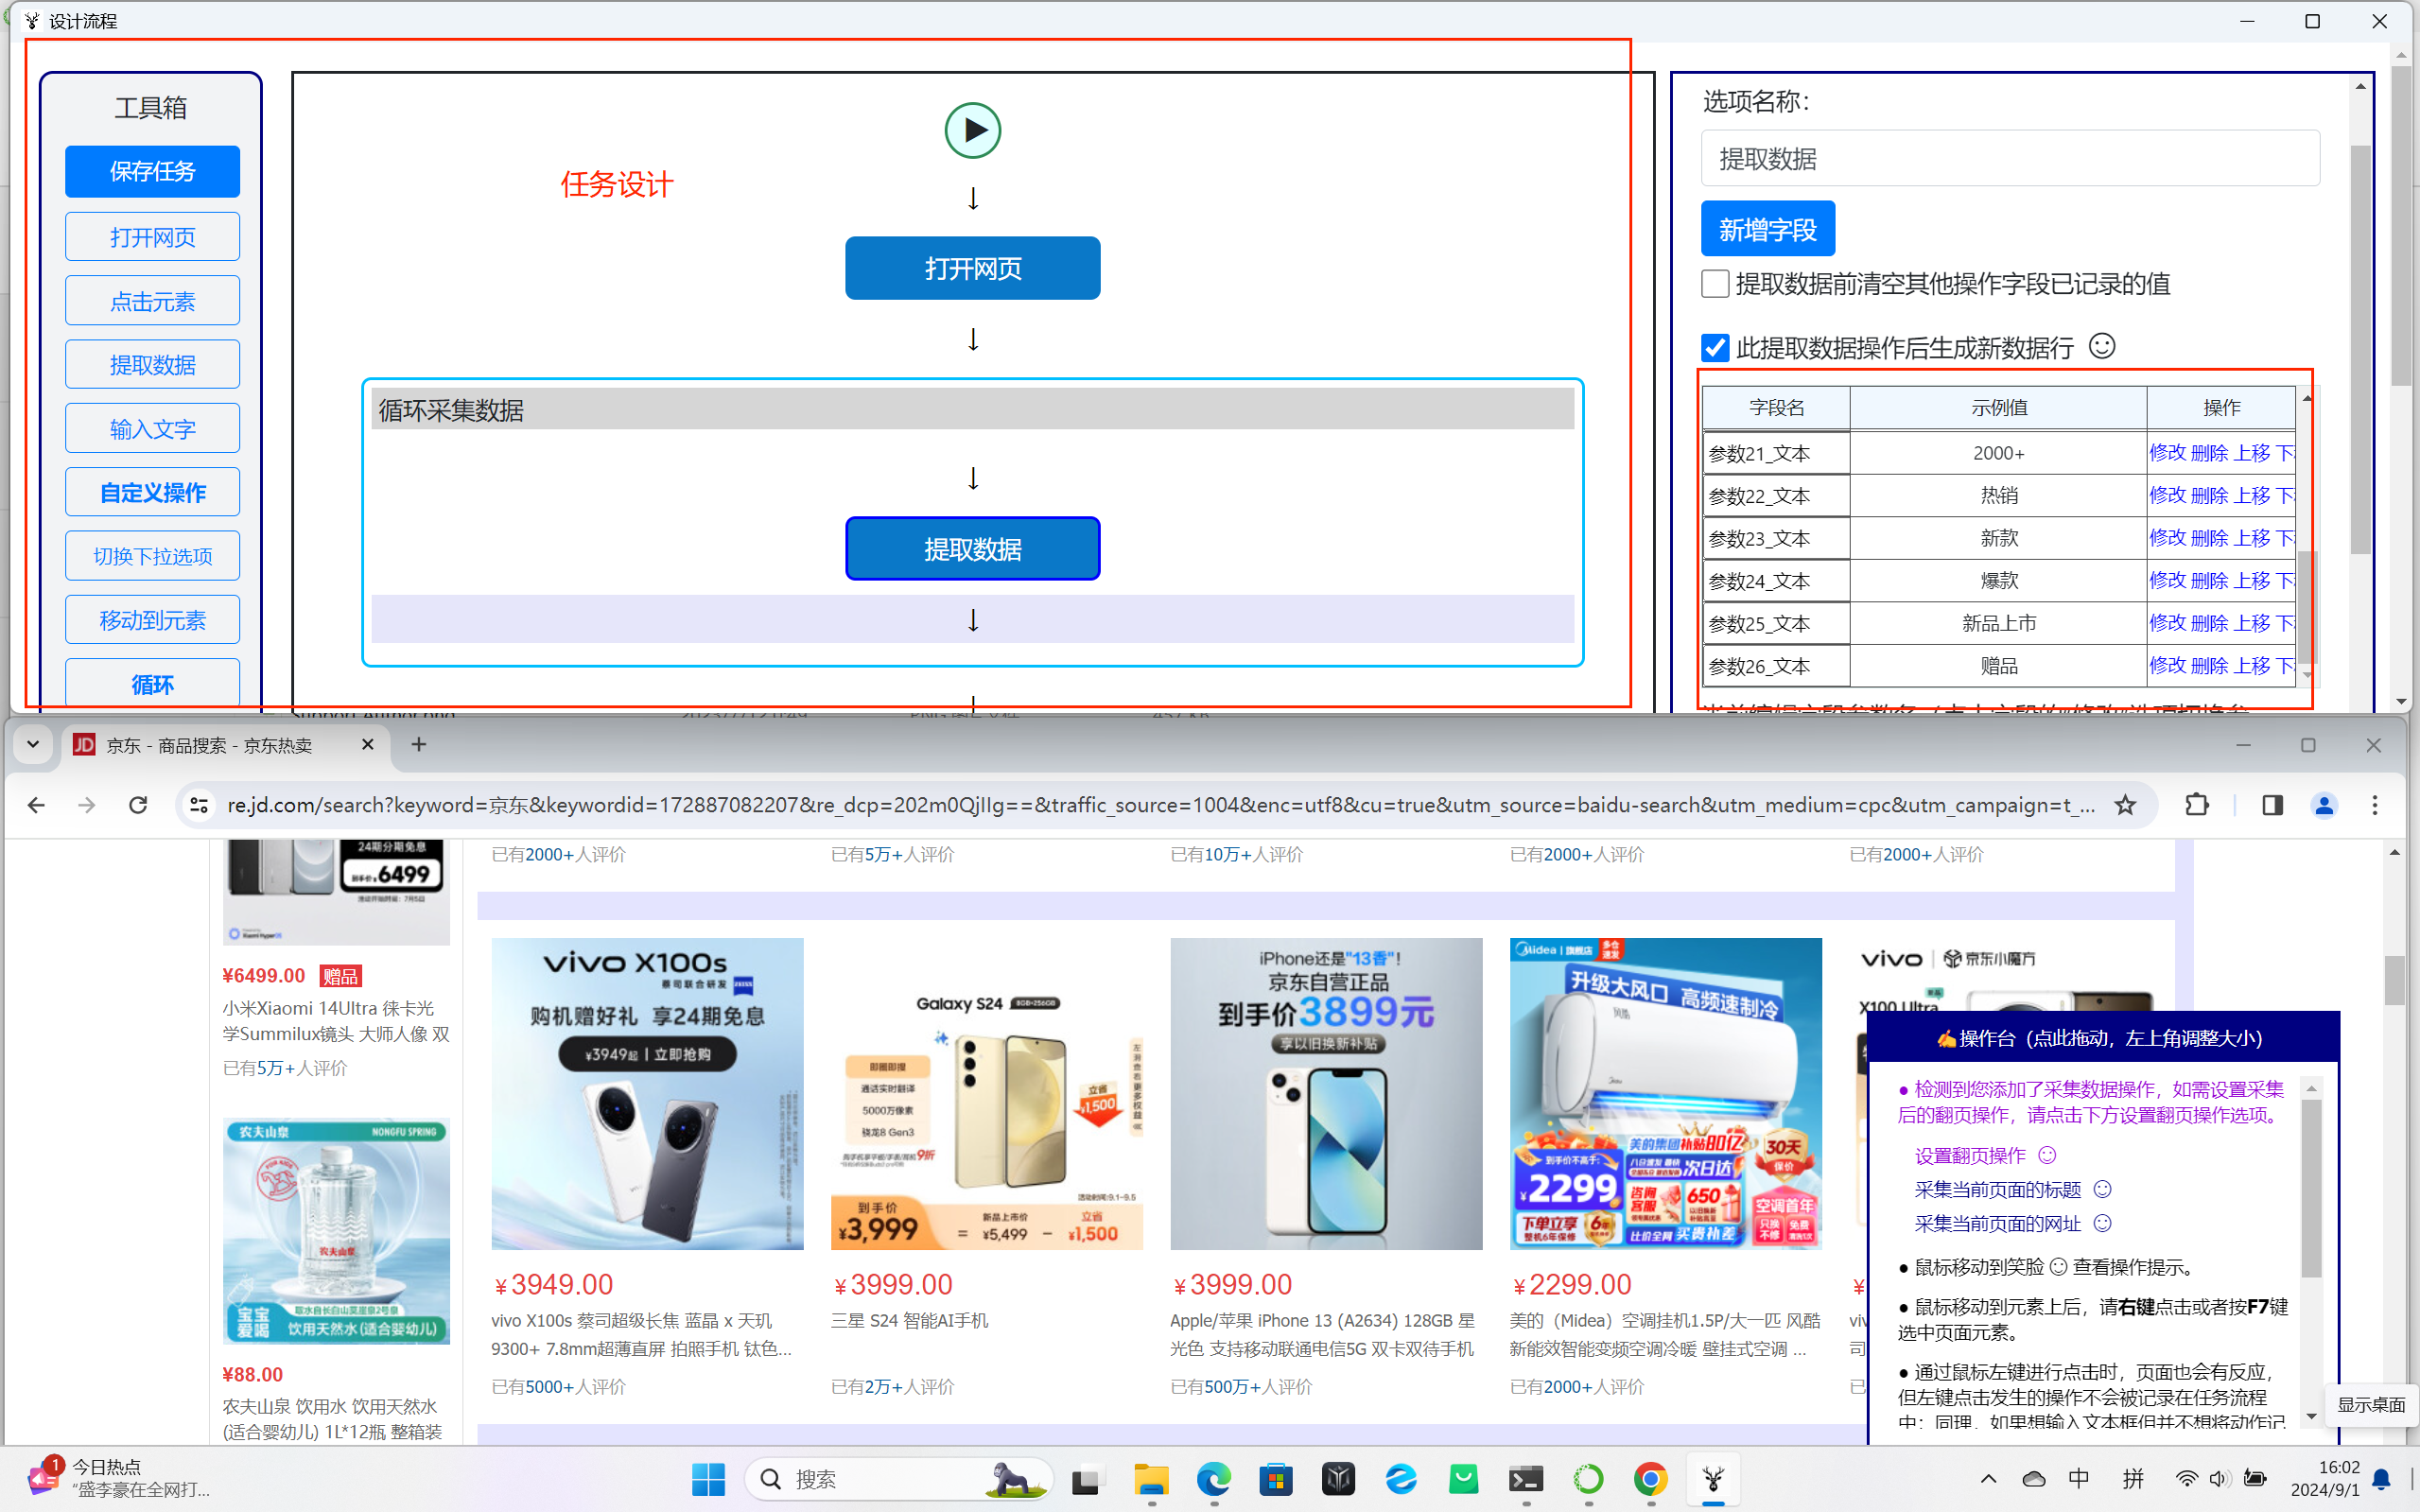
Task: Open notification bell in system tray
Action: (x=2382, y=1479)
